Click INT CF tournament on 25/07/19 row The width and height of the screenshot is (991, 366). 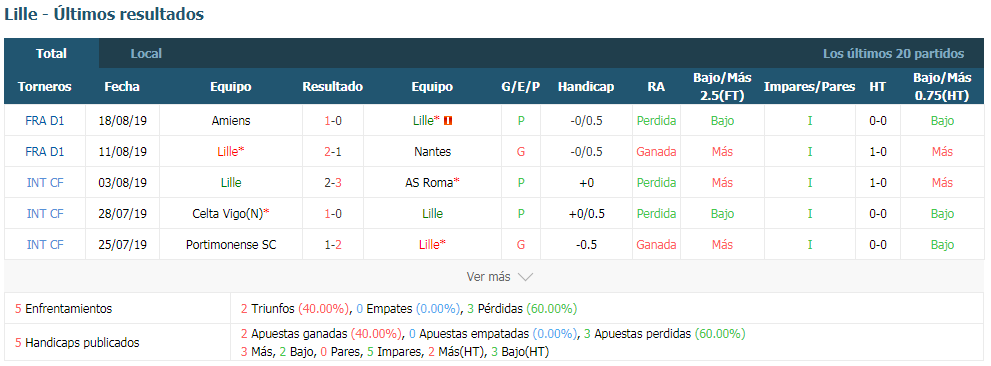45,245
